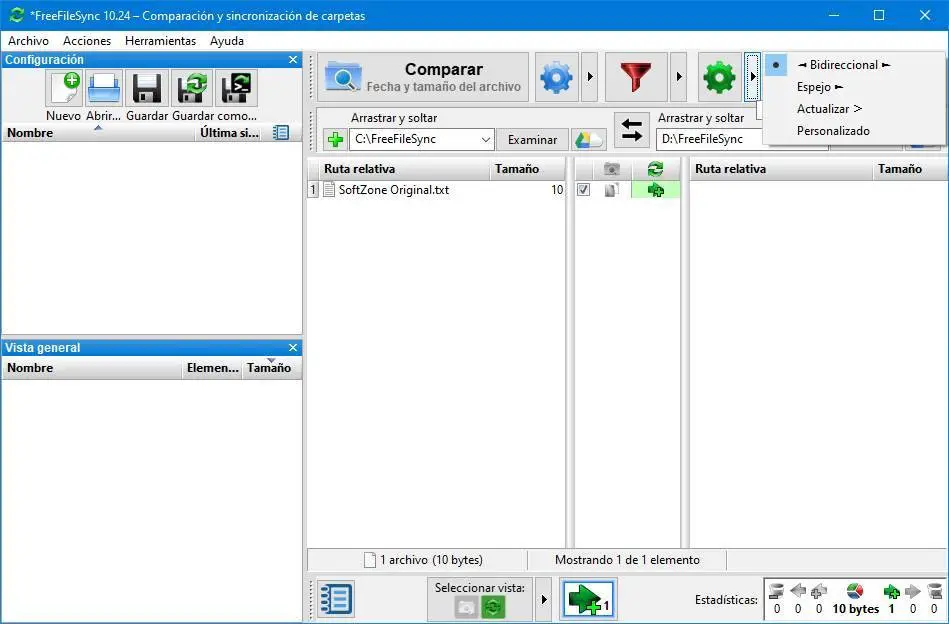Image resolution: width=949 pixels, height=624 pixels.
Task: Click the delete-right statistics icon
Action: 934,591
